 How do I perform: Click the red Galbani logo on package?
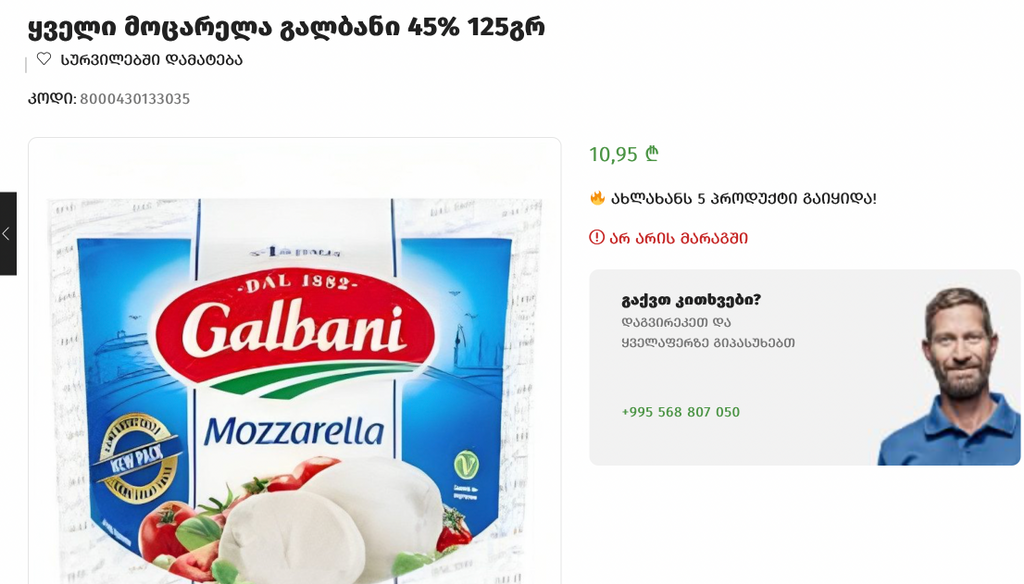(x=295, y=325)
